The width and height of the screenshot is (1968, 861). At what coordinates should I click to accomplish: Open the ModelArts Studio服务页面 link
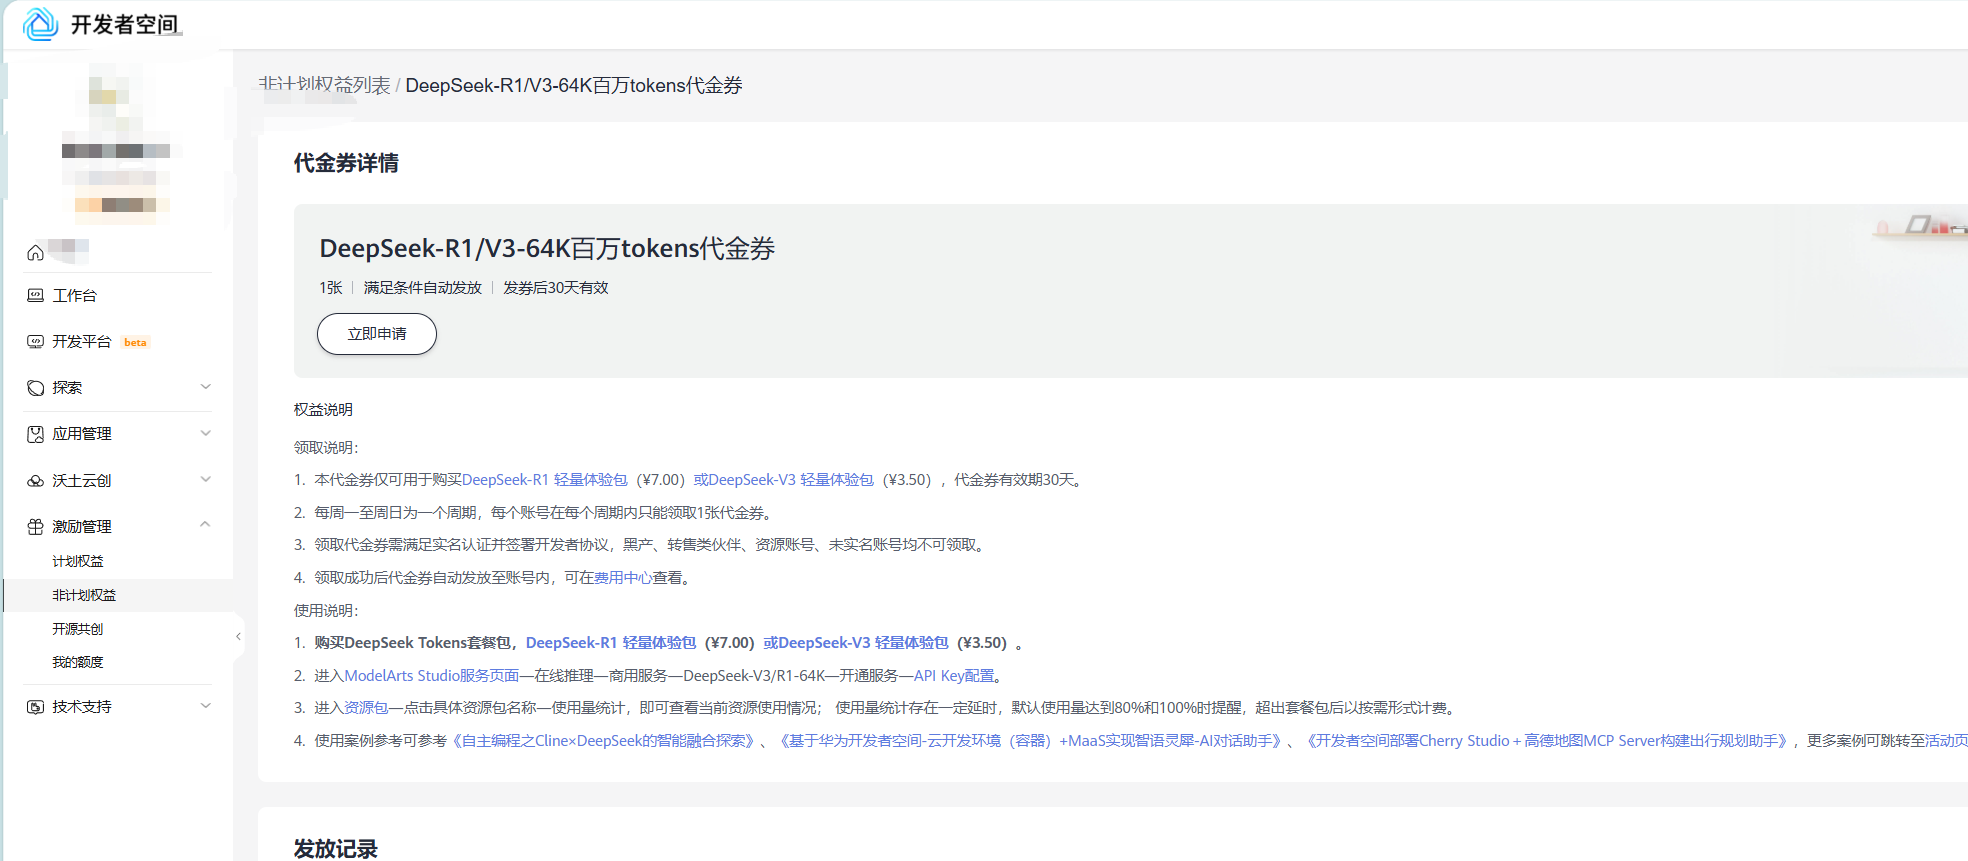click(432, 676)
